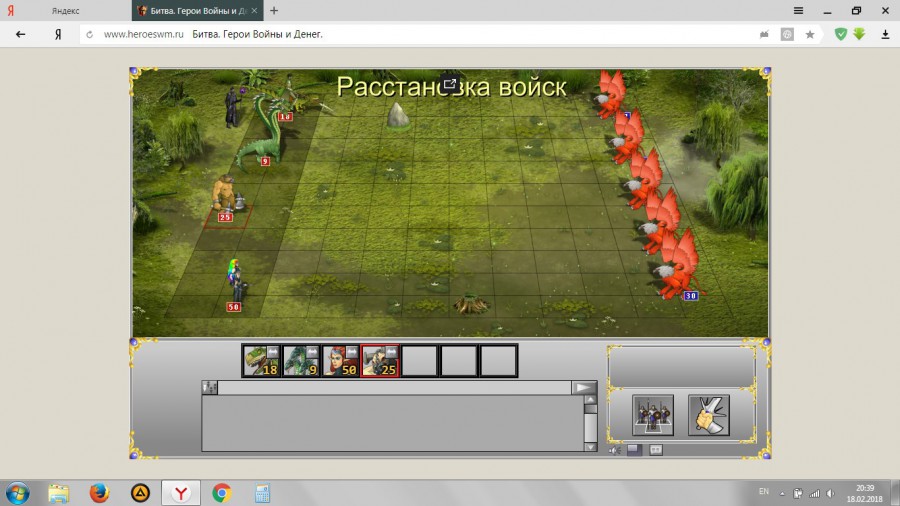
Task: Select the hydra unit slot showing 9
Action: point(301,361)
